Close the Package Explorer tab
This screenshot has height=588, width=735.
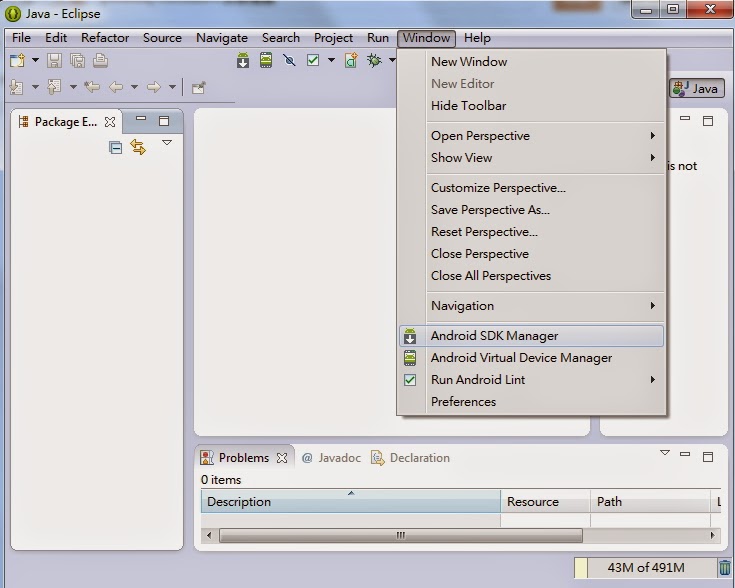click(x=110, y=122)
